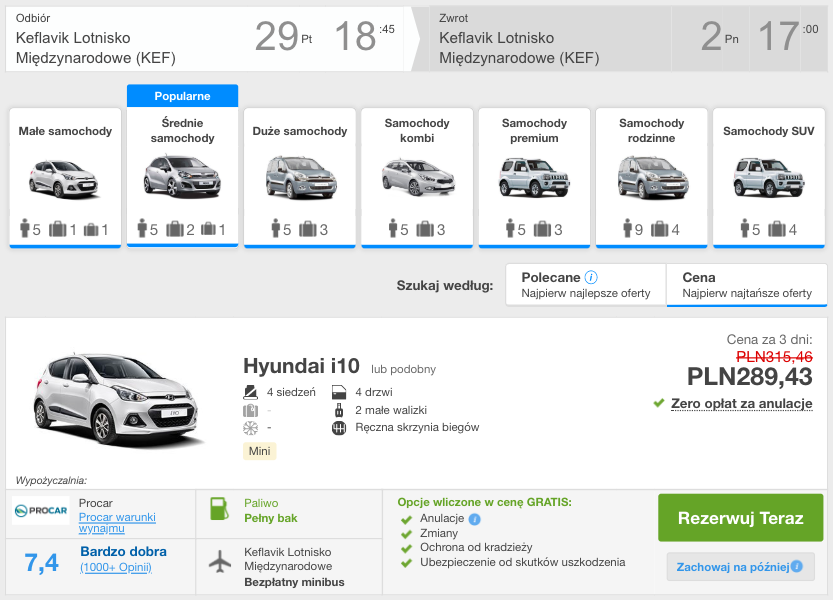Click the checkmark beside Ochrona od kradzieży
This screenshot has width=833, height=600.
coord(406,548)
